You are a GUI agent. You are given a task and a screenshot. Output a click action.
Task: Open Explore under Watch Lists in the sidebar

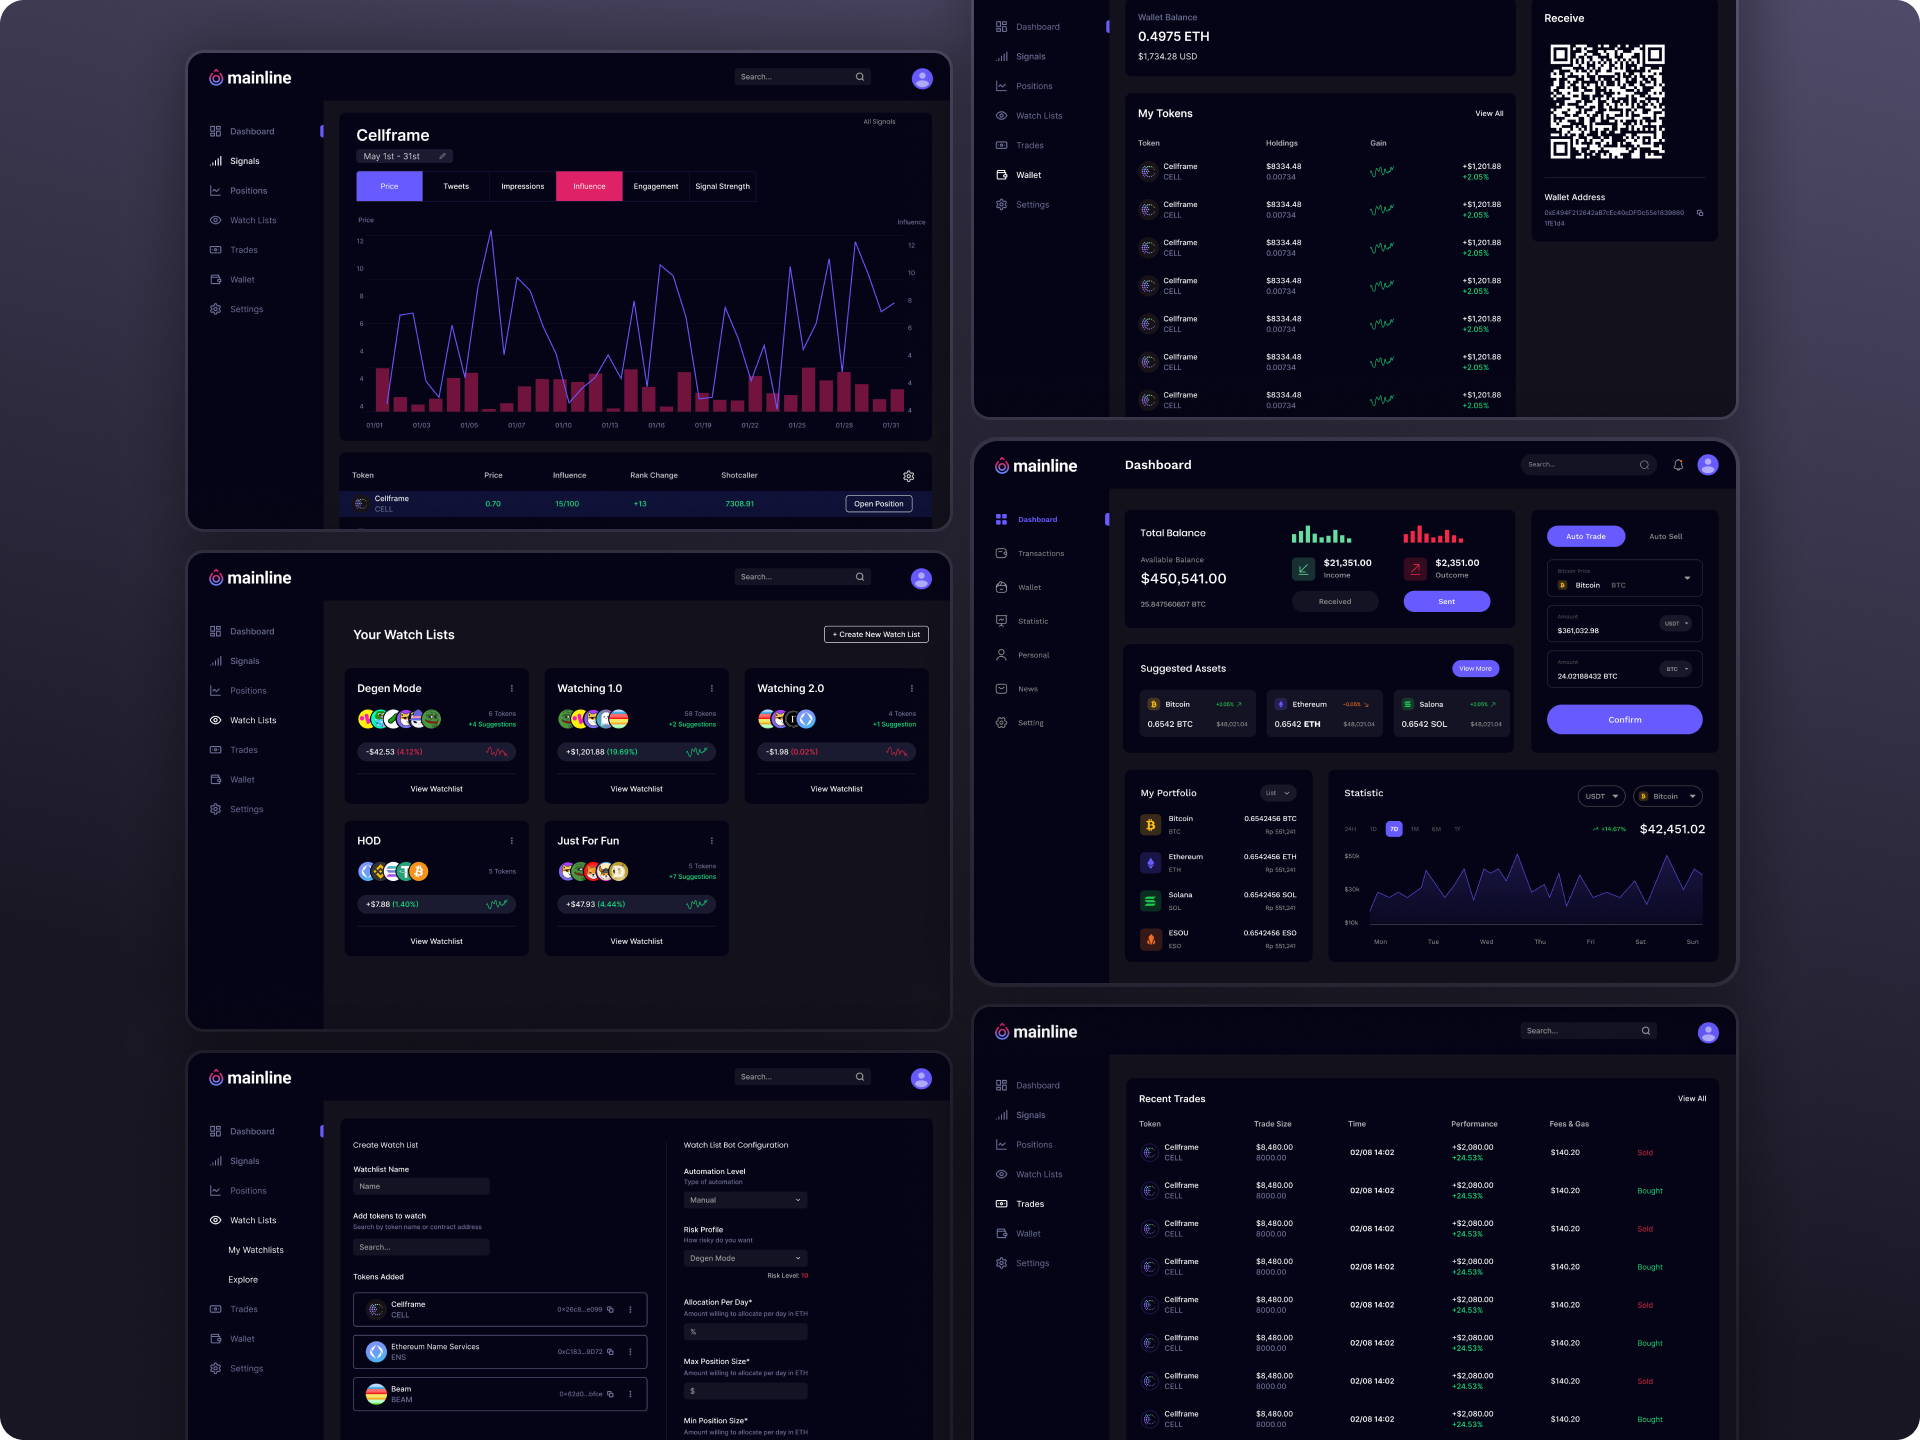pyautogui.click(x=243, y=1280)
